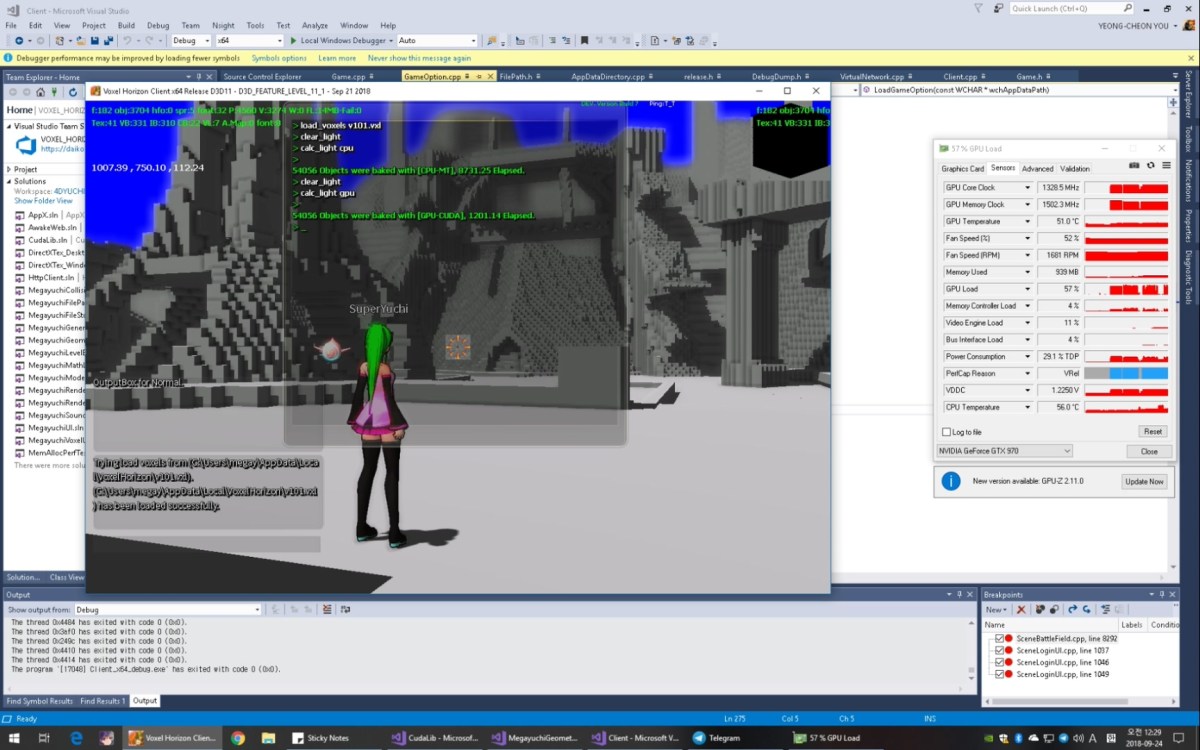Click the Delete breakpoint icon in Breakpoints panel
This screenshot has height=750, width=1200.
pos(1021,608)
